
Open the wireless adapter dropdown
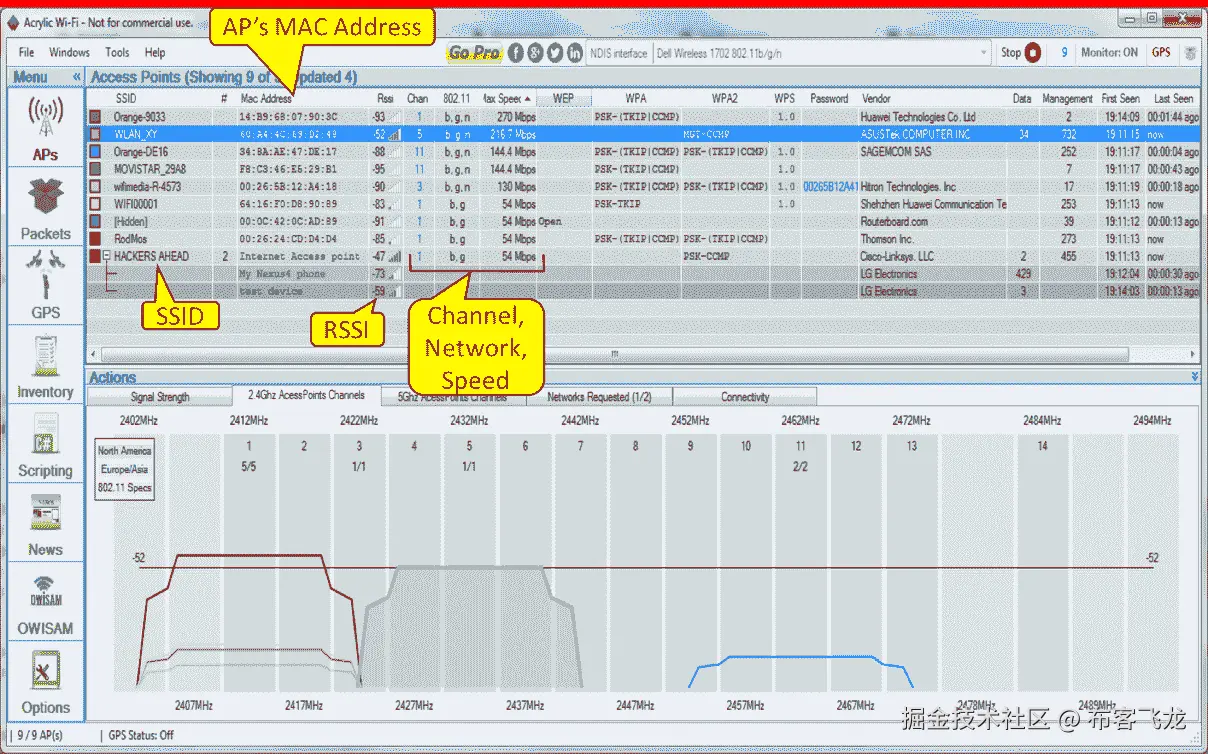(x=984, y=53)
